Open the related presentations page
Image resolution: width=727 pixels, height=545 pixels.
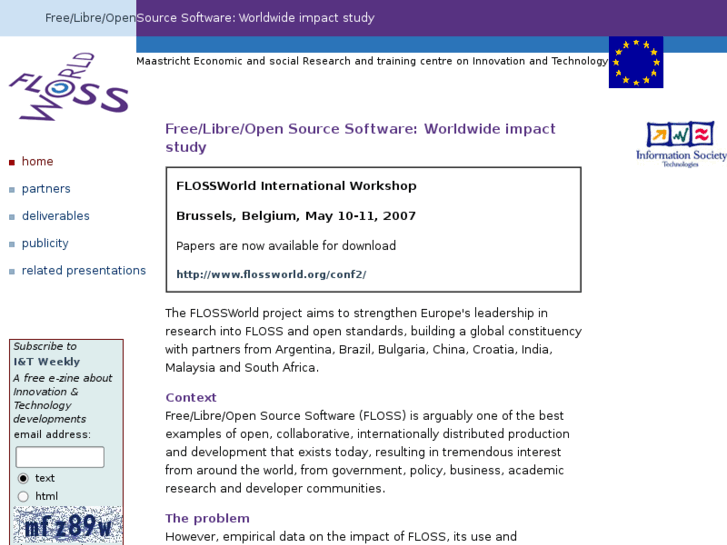click(84, 270)
